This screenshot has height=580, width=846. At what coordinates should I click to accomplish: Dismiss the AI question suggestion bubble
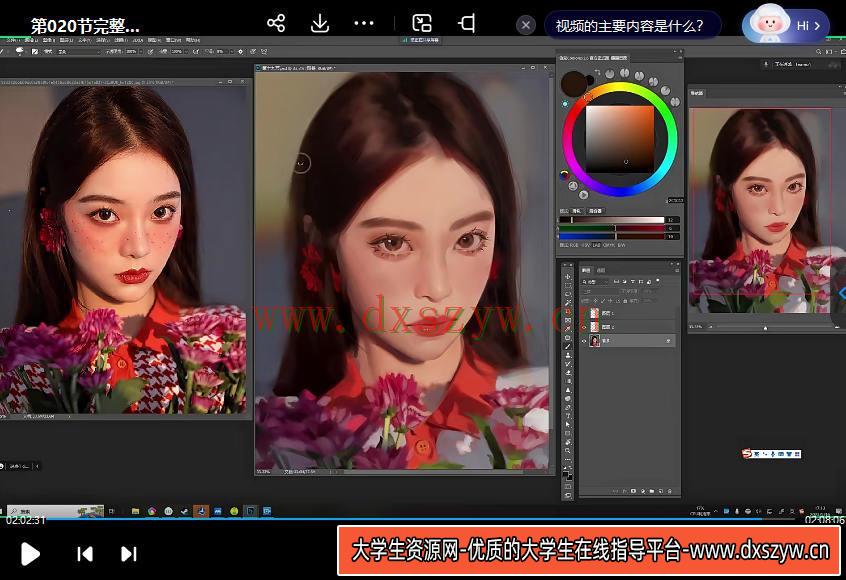tap(526, 25)
